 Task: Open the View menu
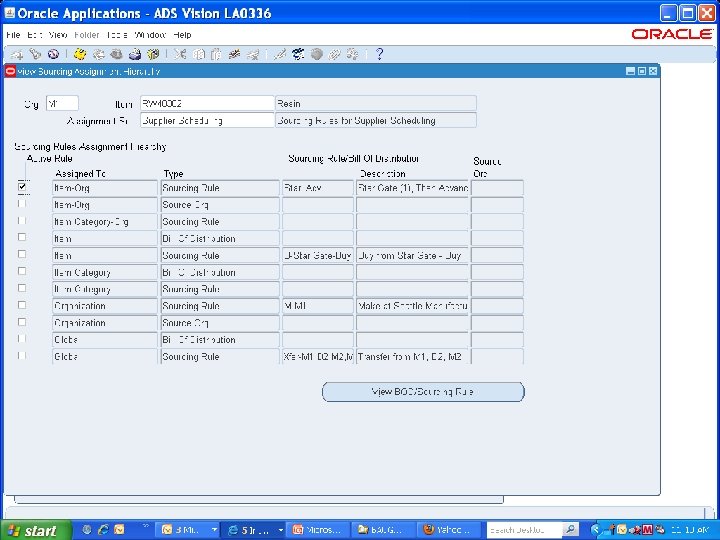[x=58, y=35]
